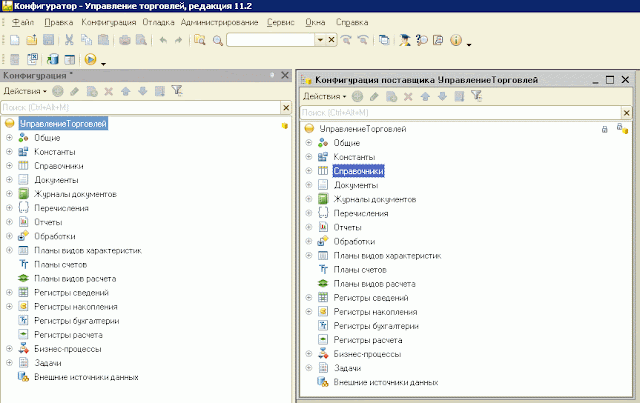
Task: Select Регистры бухгалтерии in supplier tree
Action: tap(376, 326)
